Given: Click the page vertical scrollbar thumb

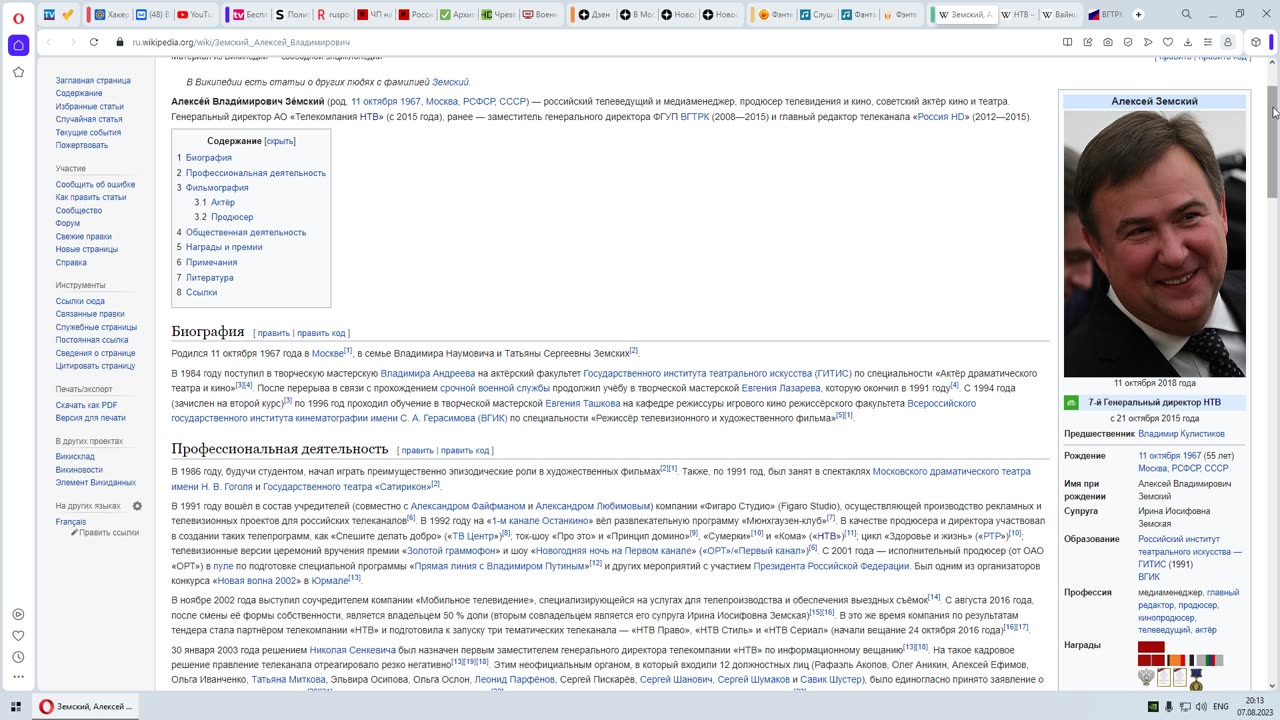Looking at the screenshot, I should 1272,141.
